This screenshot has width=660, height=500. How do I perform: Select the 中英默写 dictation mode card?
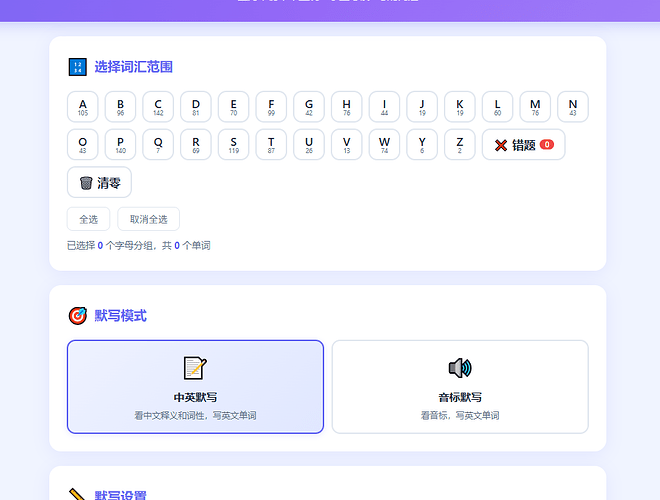pos(195,387)
